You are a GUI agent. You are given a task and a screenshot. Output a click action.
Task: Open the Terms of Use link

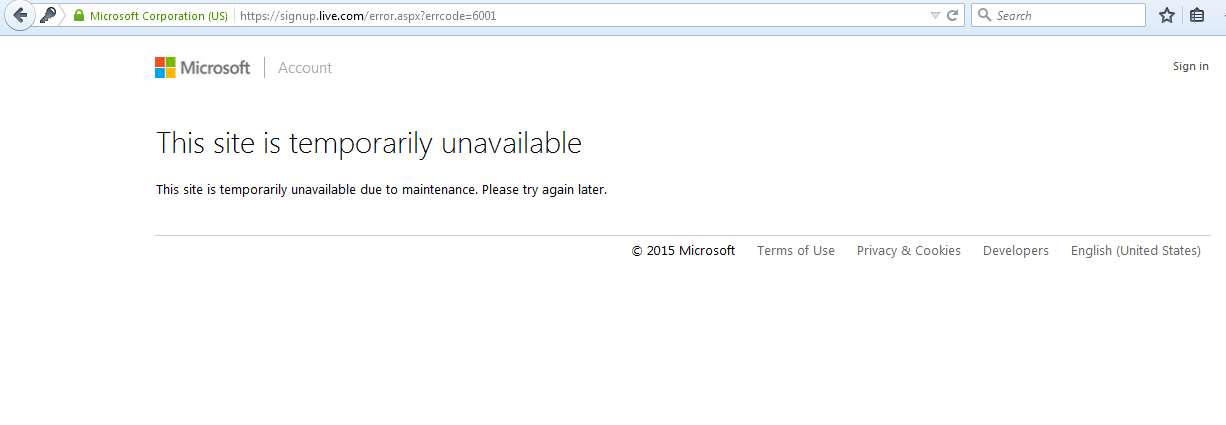pos(796,251)
